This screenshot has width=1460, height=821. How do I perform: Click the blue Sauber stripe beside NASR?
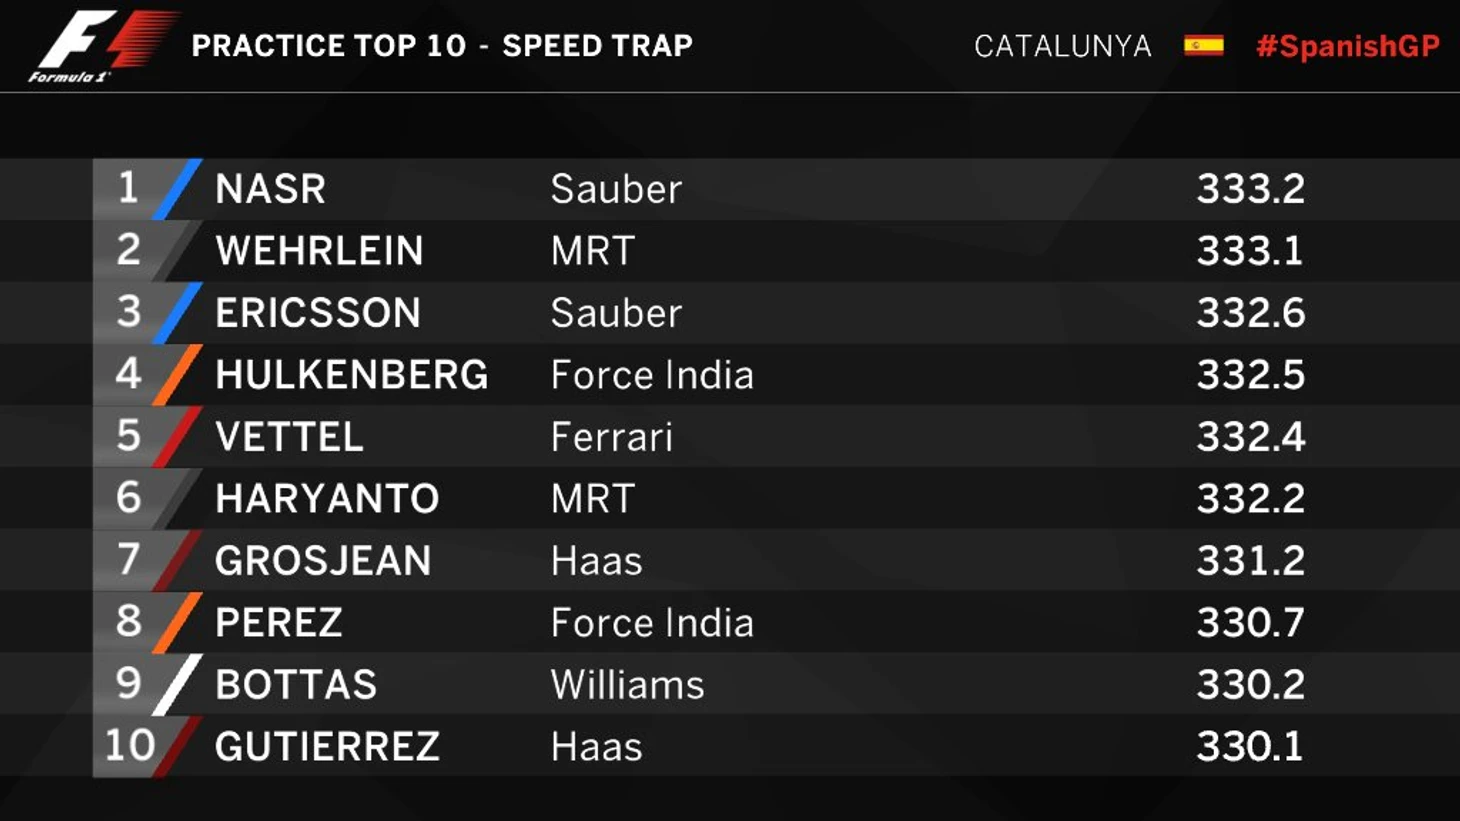tap(177, 189)
